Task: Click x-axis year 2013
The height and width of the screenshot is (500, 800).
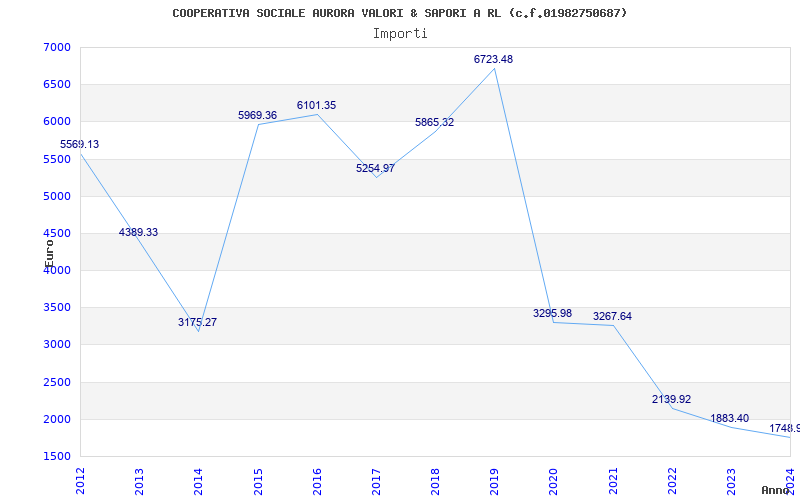Action: tap(139, 481)
